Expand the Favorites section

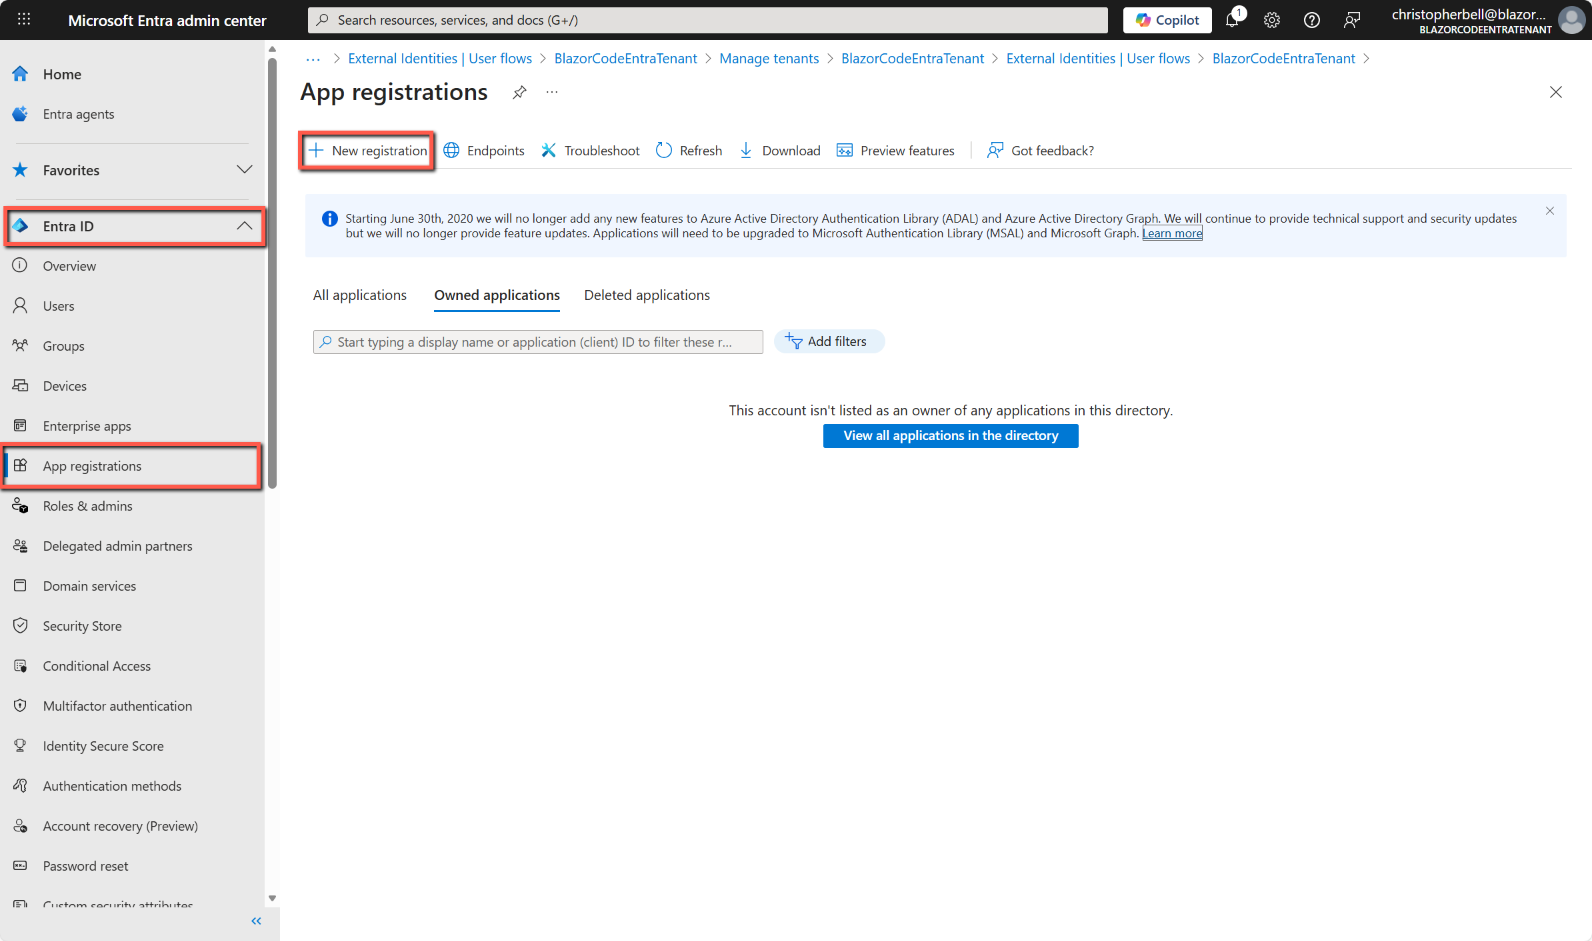(244, 170)
